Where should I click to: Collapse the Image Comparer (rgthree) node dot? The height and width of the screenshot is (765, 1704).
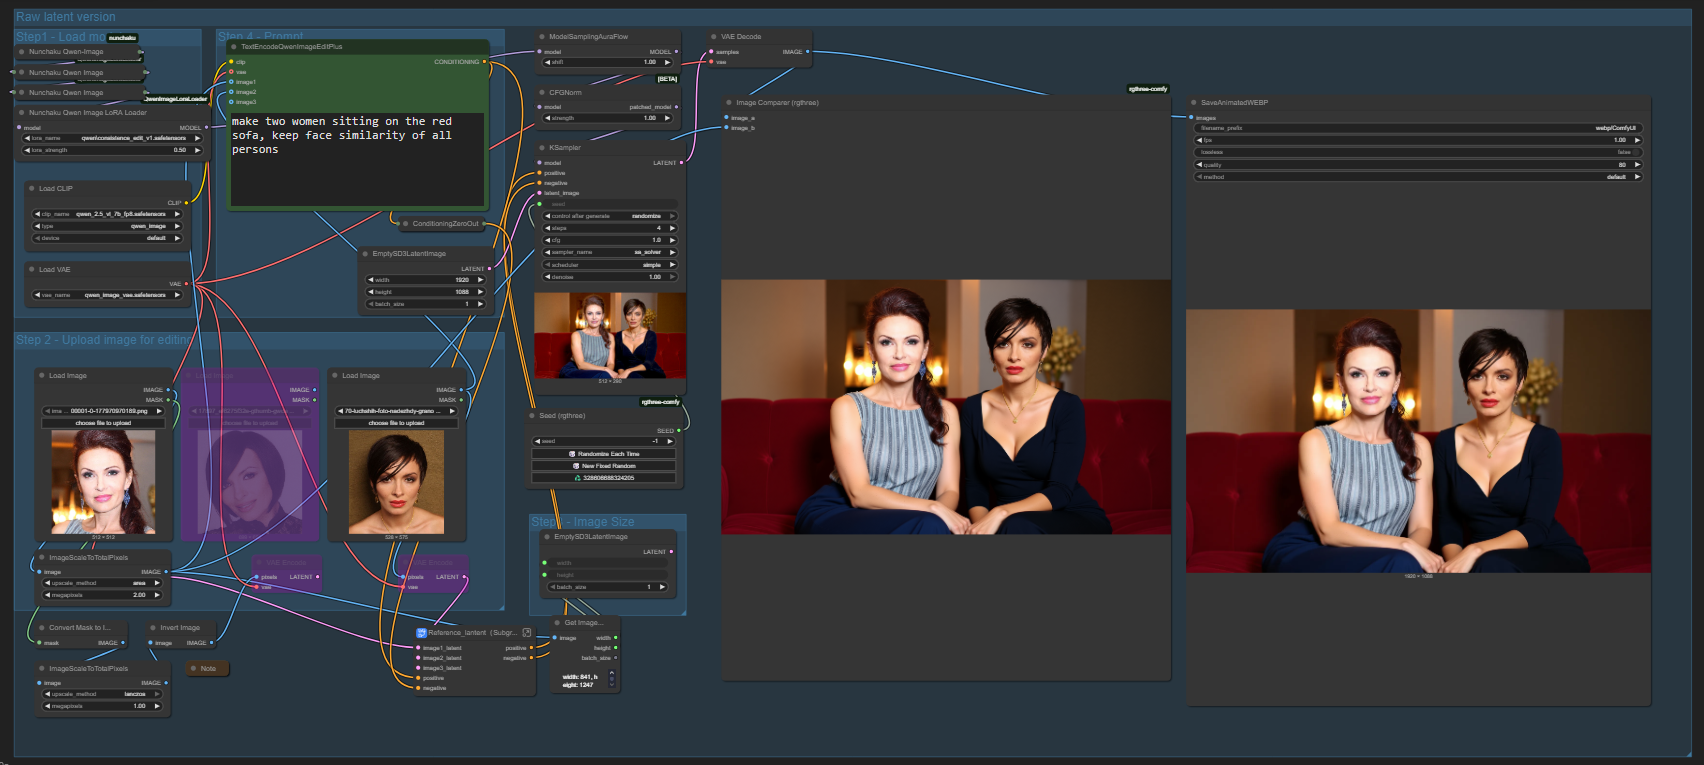728,102
